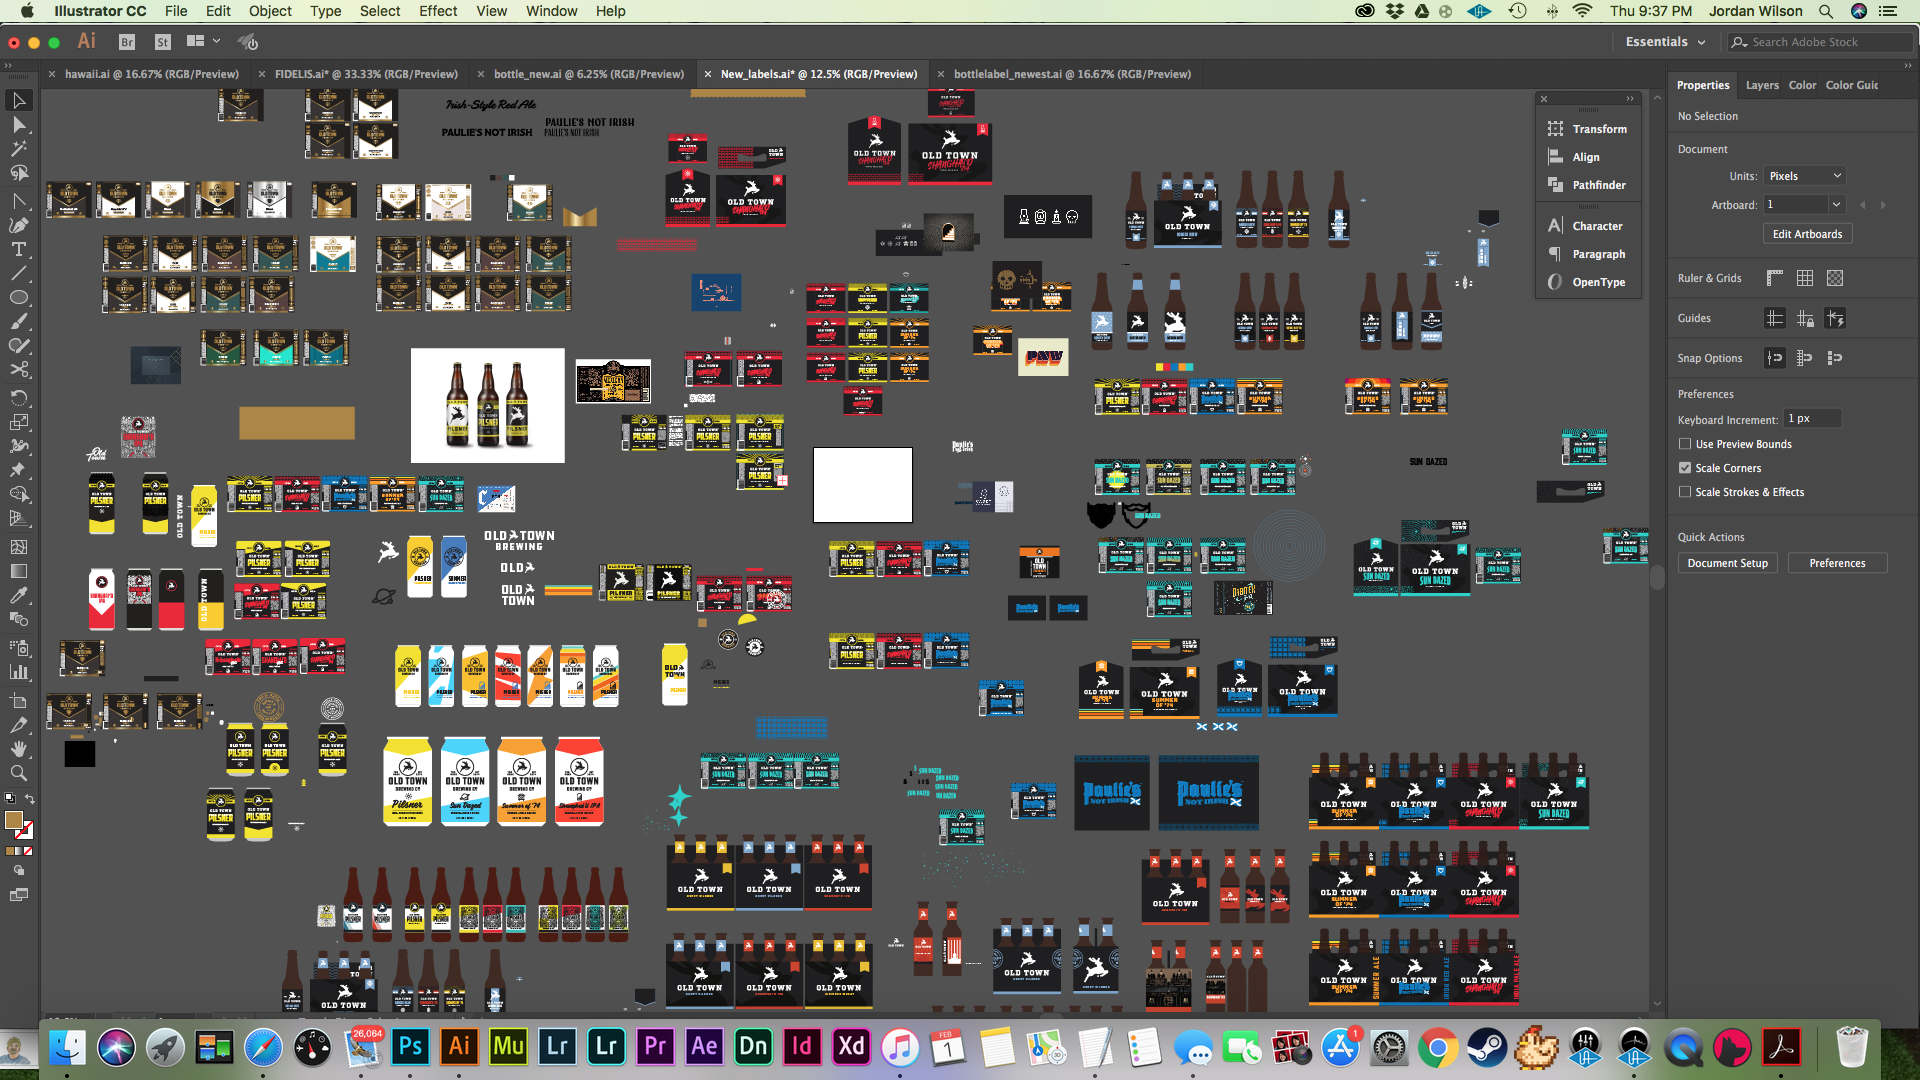
Task: Select the Column Graph tool
Action: pos(18,672)
